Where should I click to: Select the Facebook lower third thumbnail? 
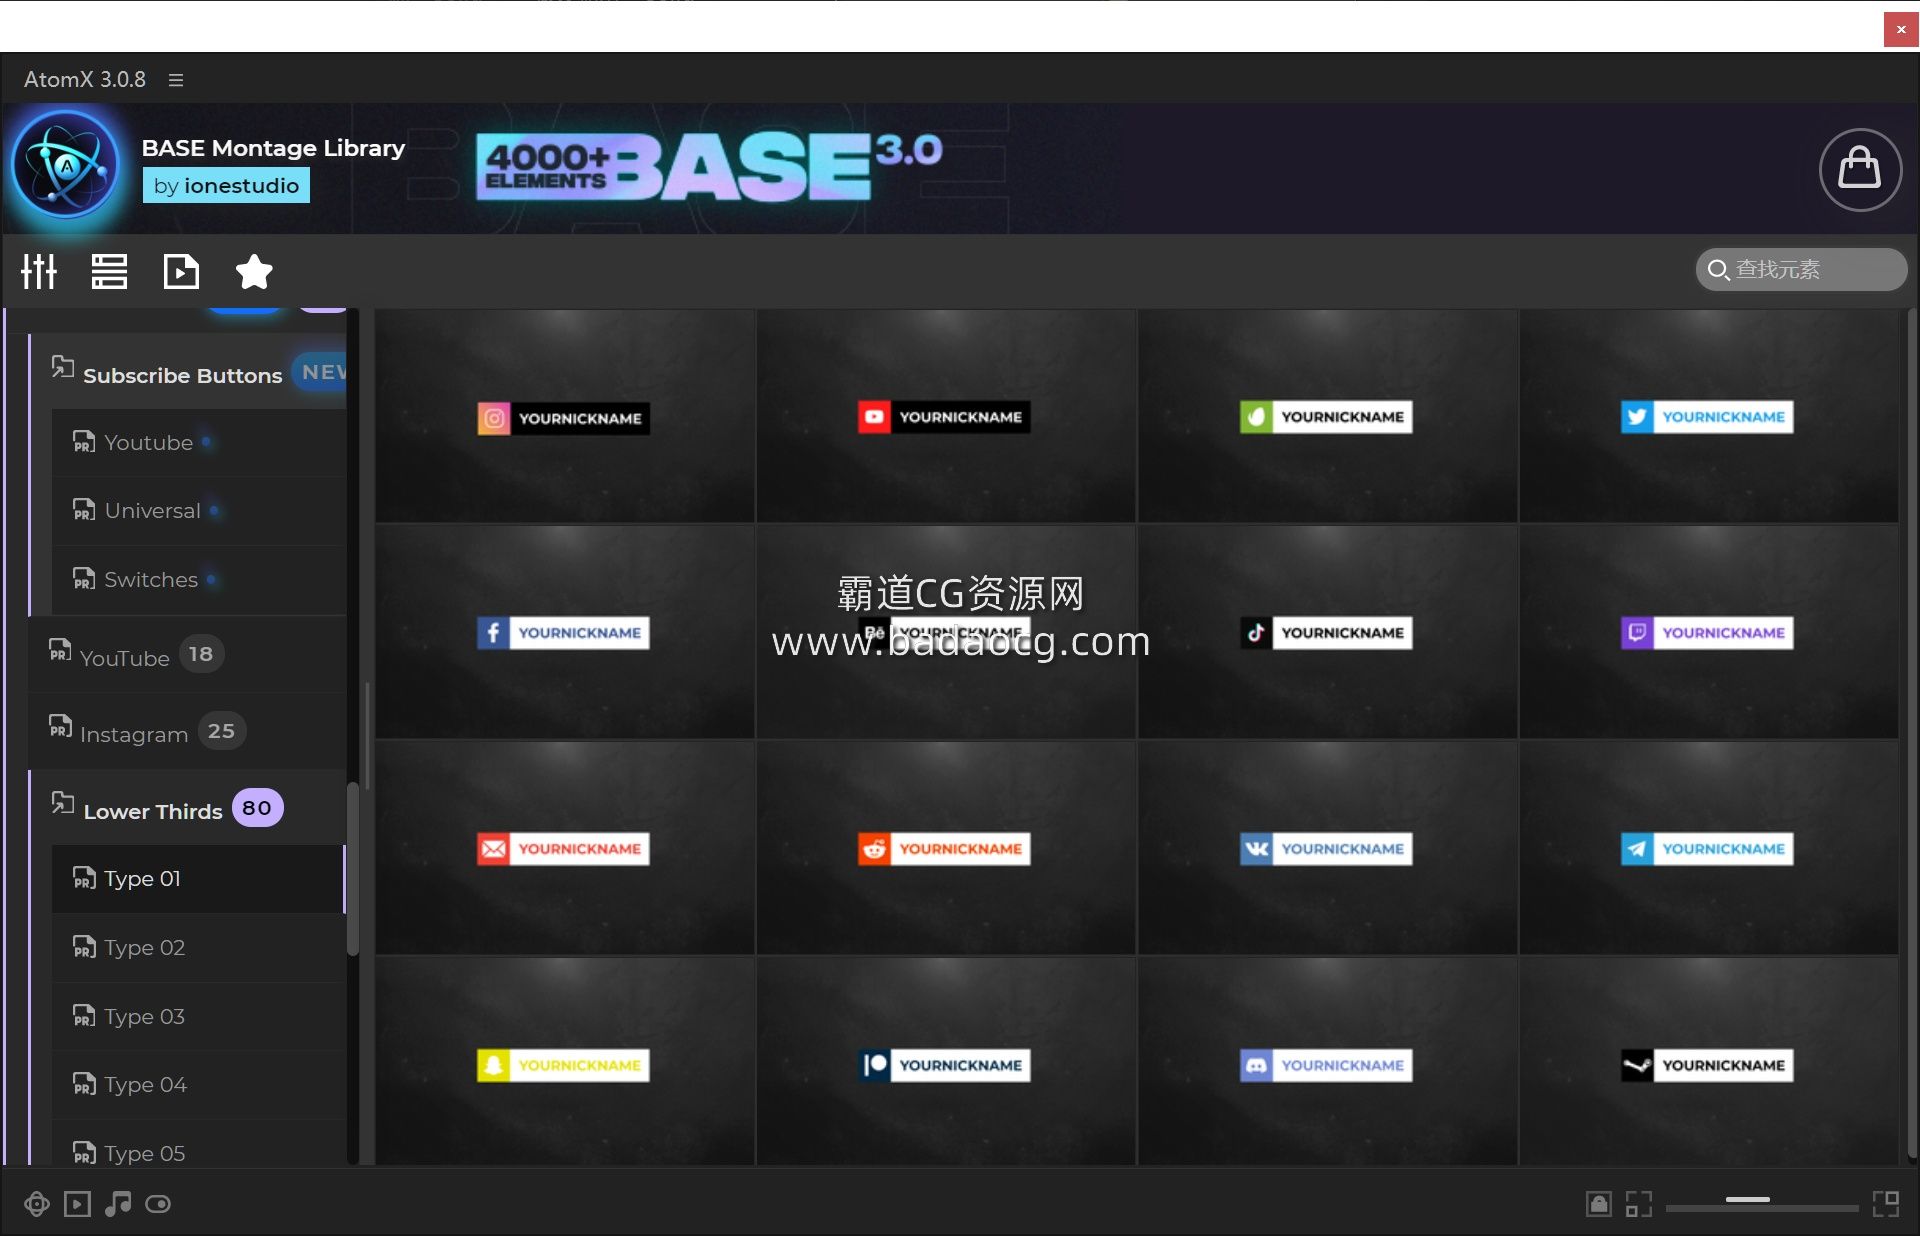tap(564, 632)
